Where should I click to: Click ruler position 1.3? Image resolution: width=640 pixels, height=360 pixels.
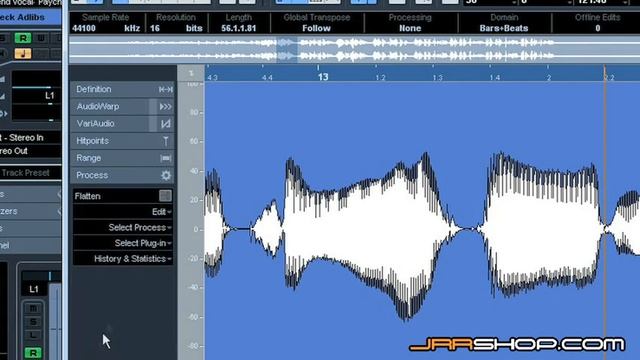(x=437, y=78)
